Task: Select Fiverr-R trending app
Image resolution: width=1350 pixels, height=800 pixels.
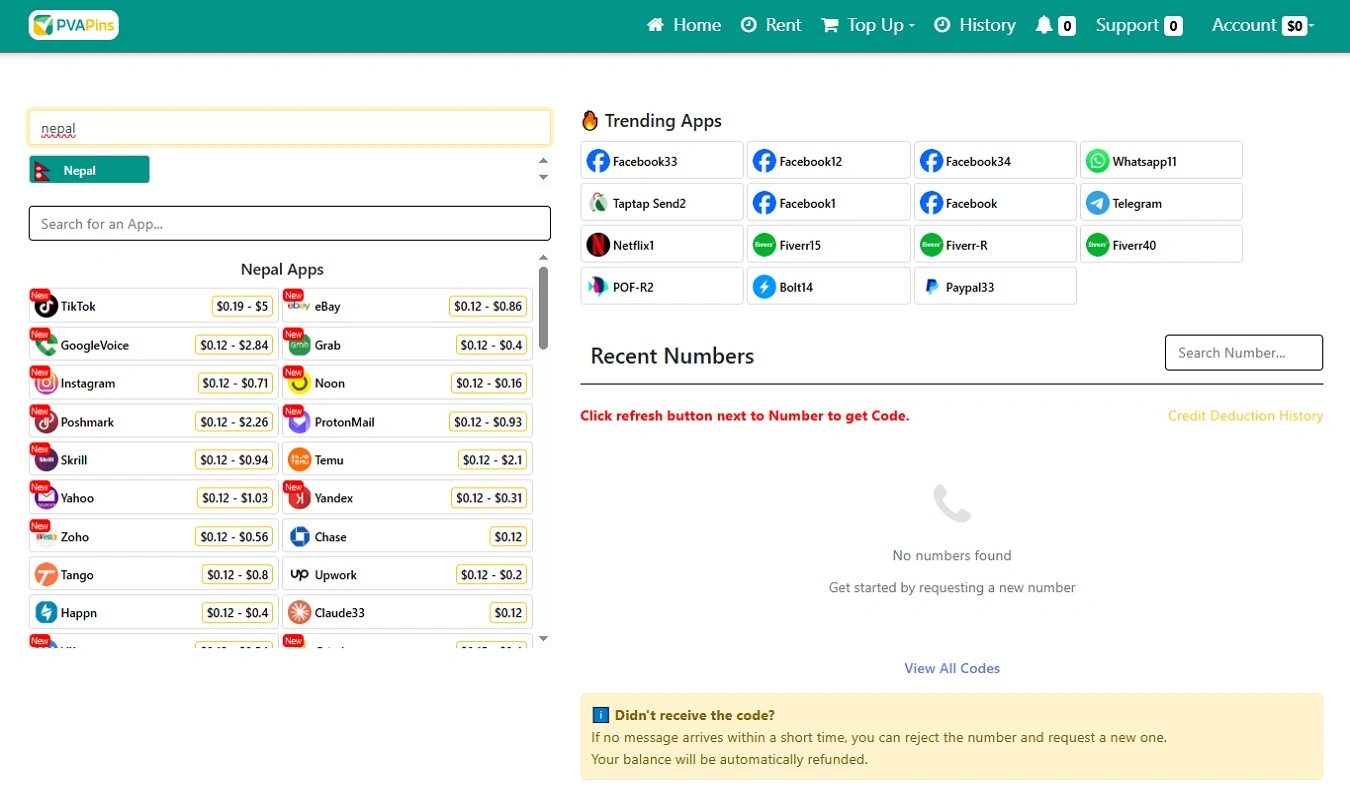Action: tap(995, 245)
